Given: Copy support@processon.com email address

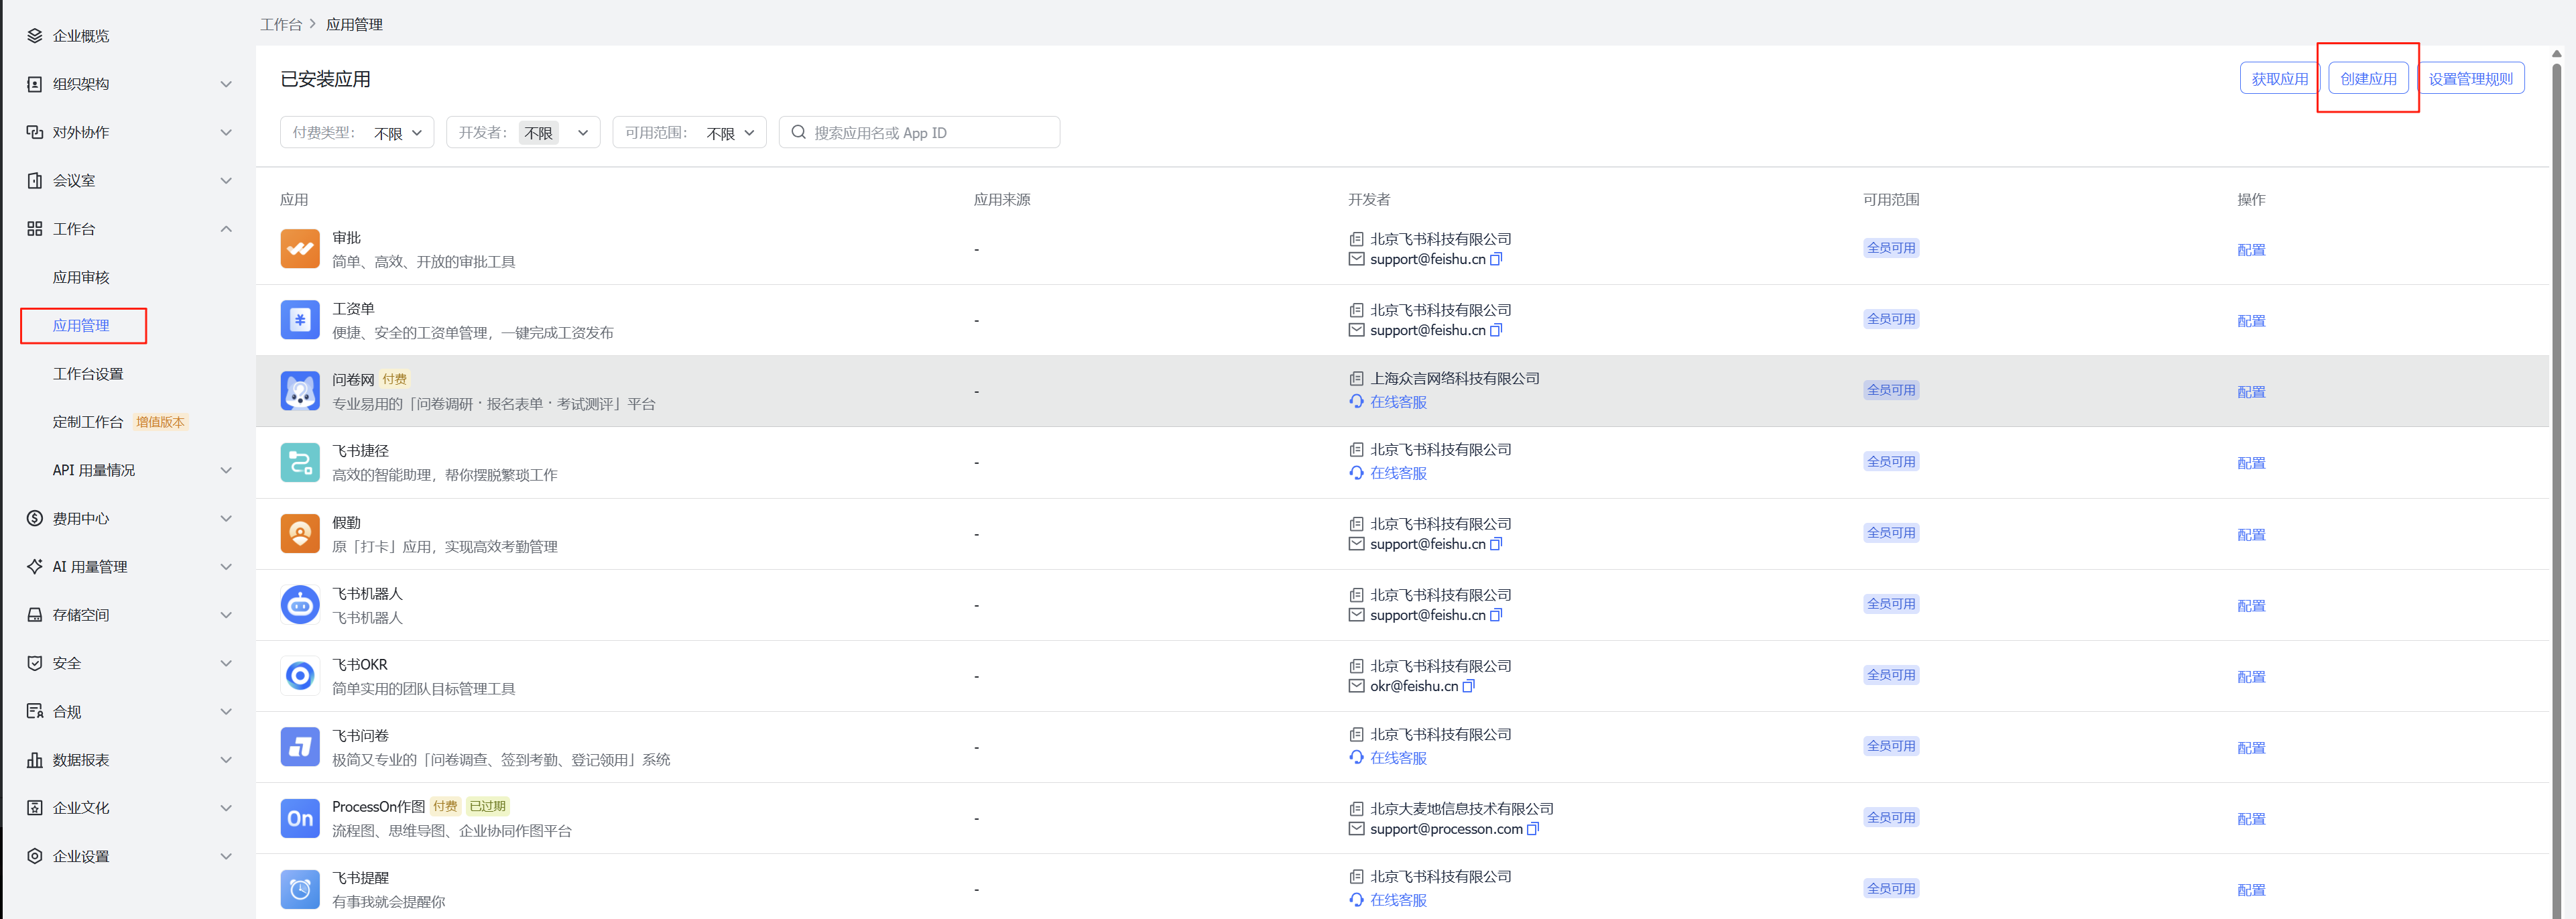Looking at the screenshot, I should coord(1533,829).
